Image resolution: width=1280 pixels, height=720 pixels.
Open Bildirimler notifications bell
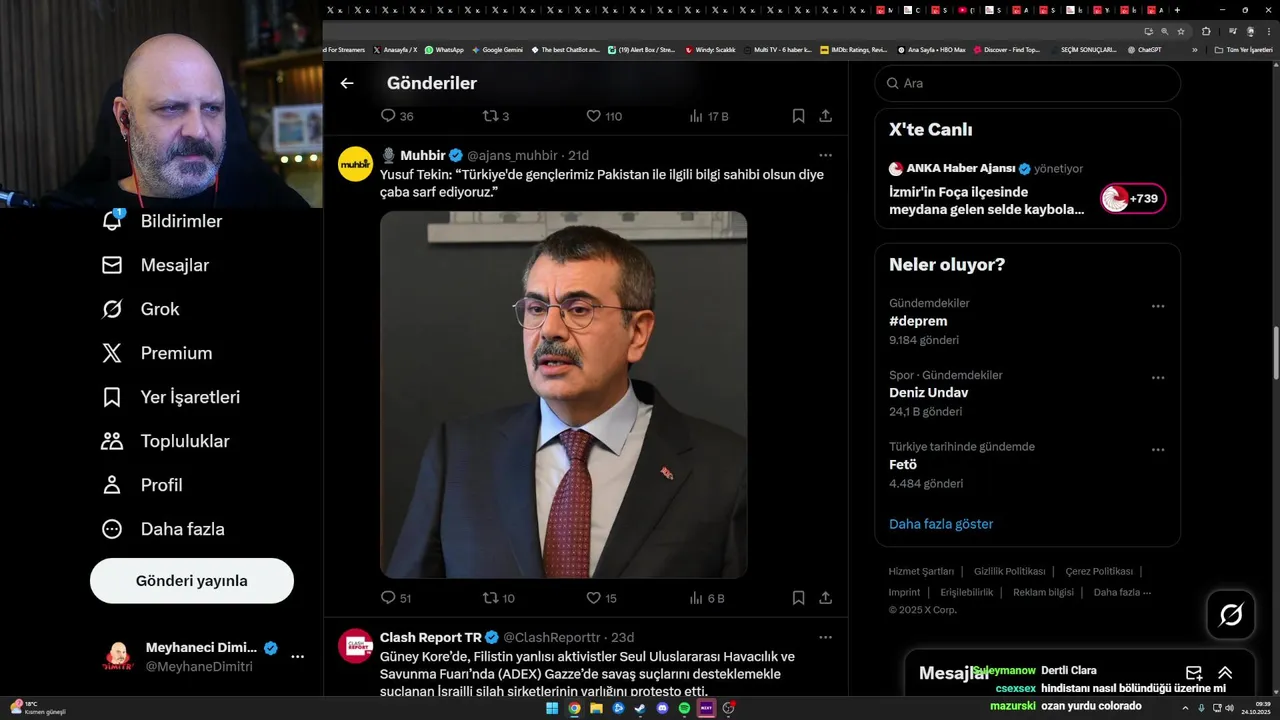(x=113, y=221)
